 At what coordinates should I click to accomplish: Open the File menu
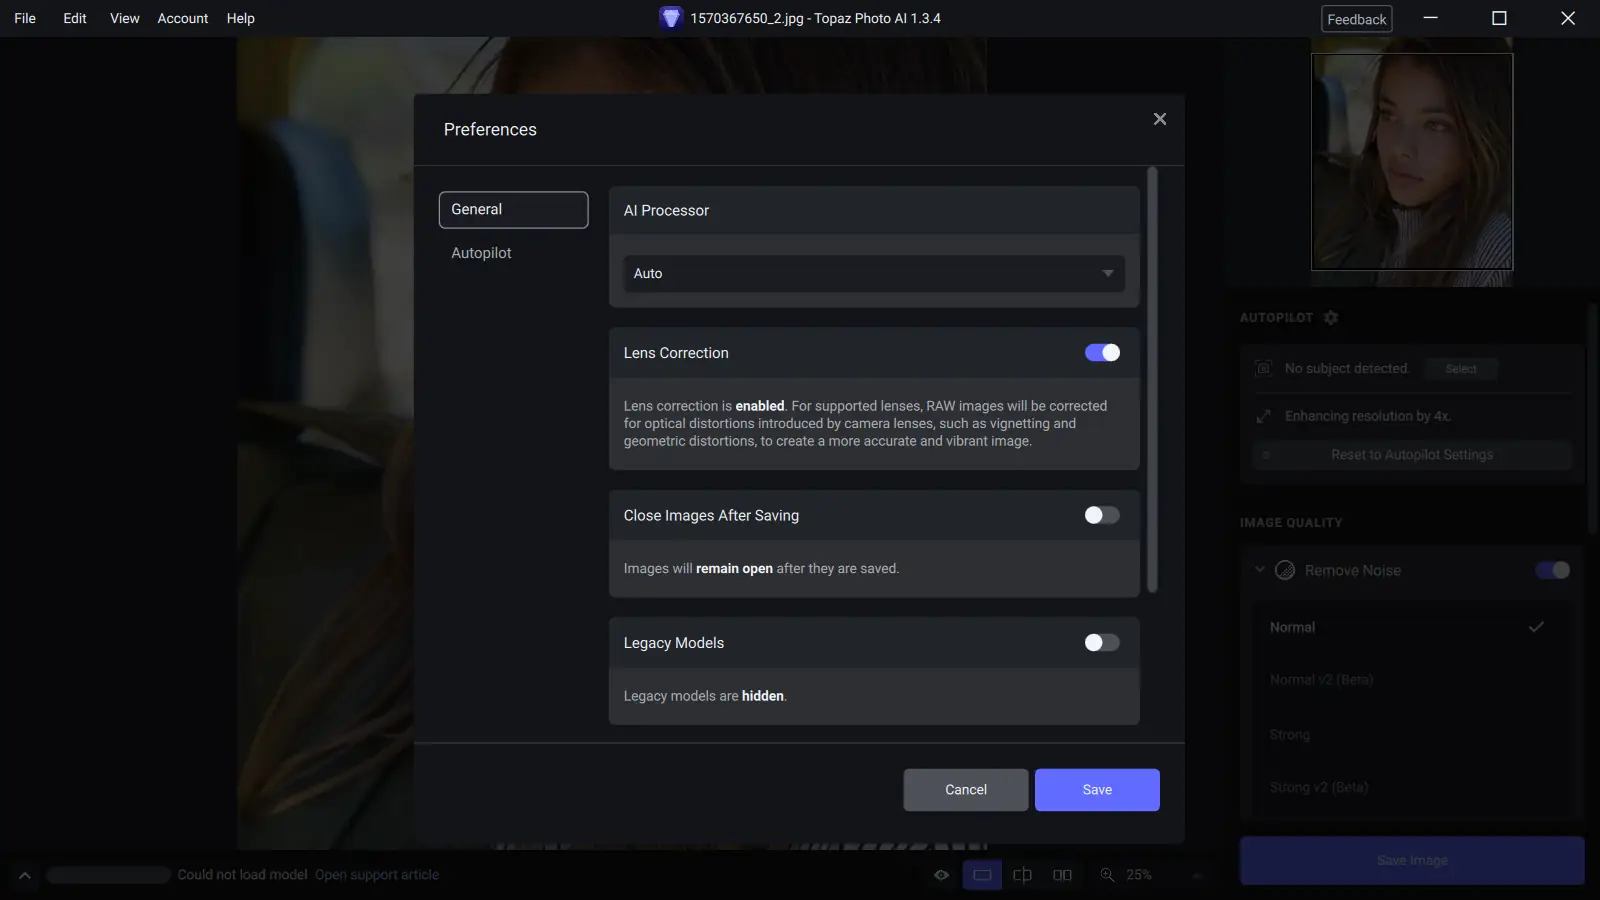point(25,18)
